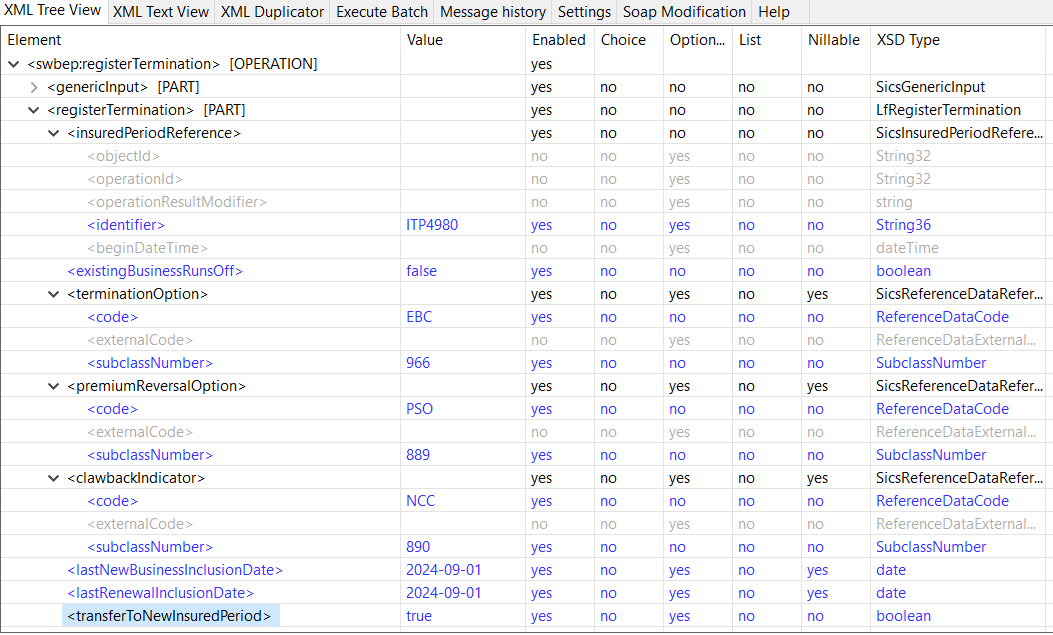This screenshot has width=1053, height=635.
Task: Toggle Enabled for the objectId element
Action: (539, 156)
